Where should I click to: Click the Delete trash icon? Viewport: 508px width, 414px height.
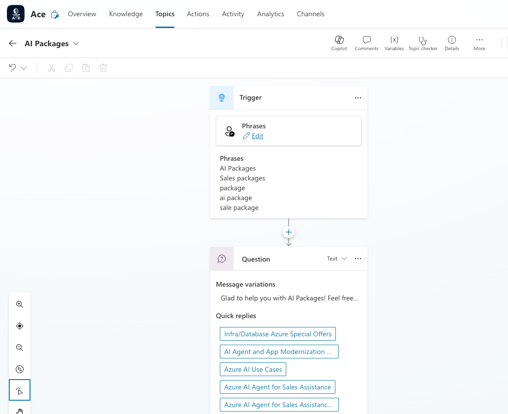point(103,68)
